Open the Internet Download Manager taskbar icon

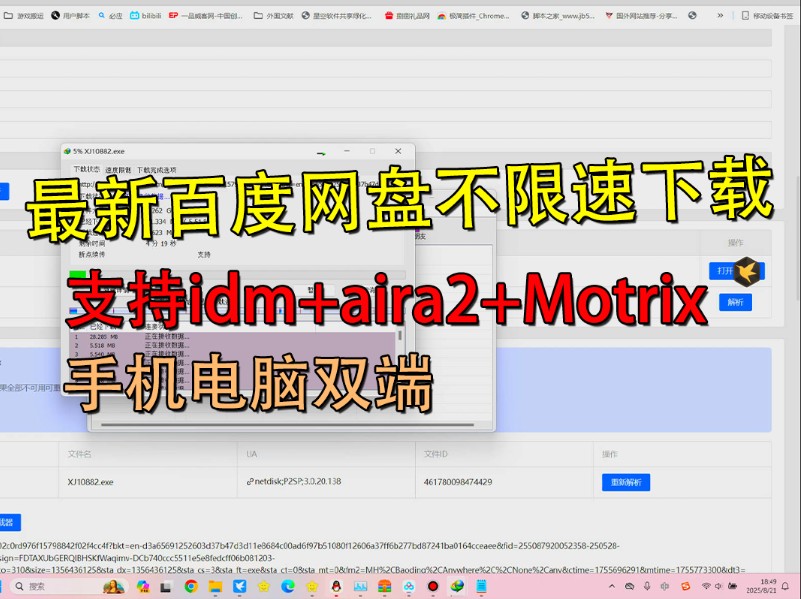[457, 587]
